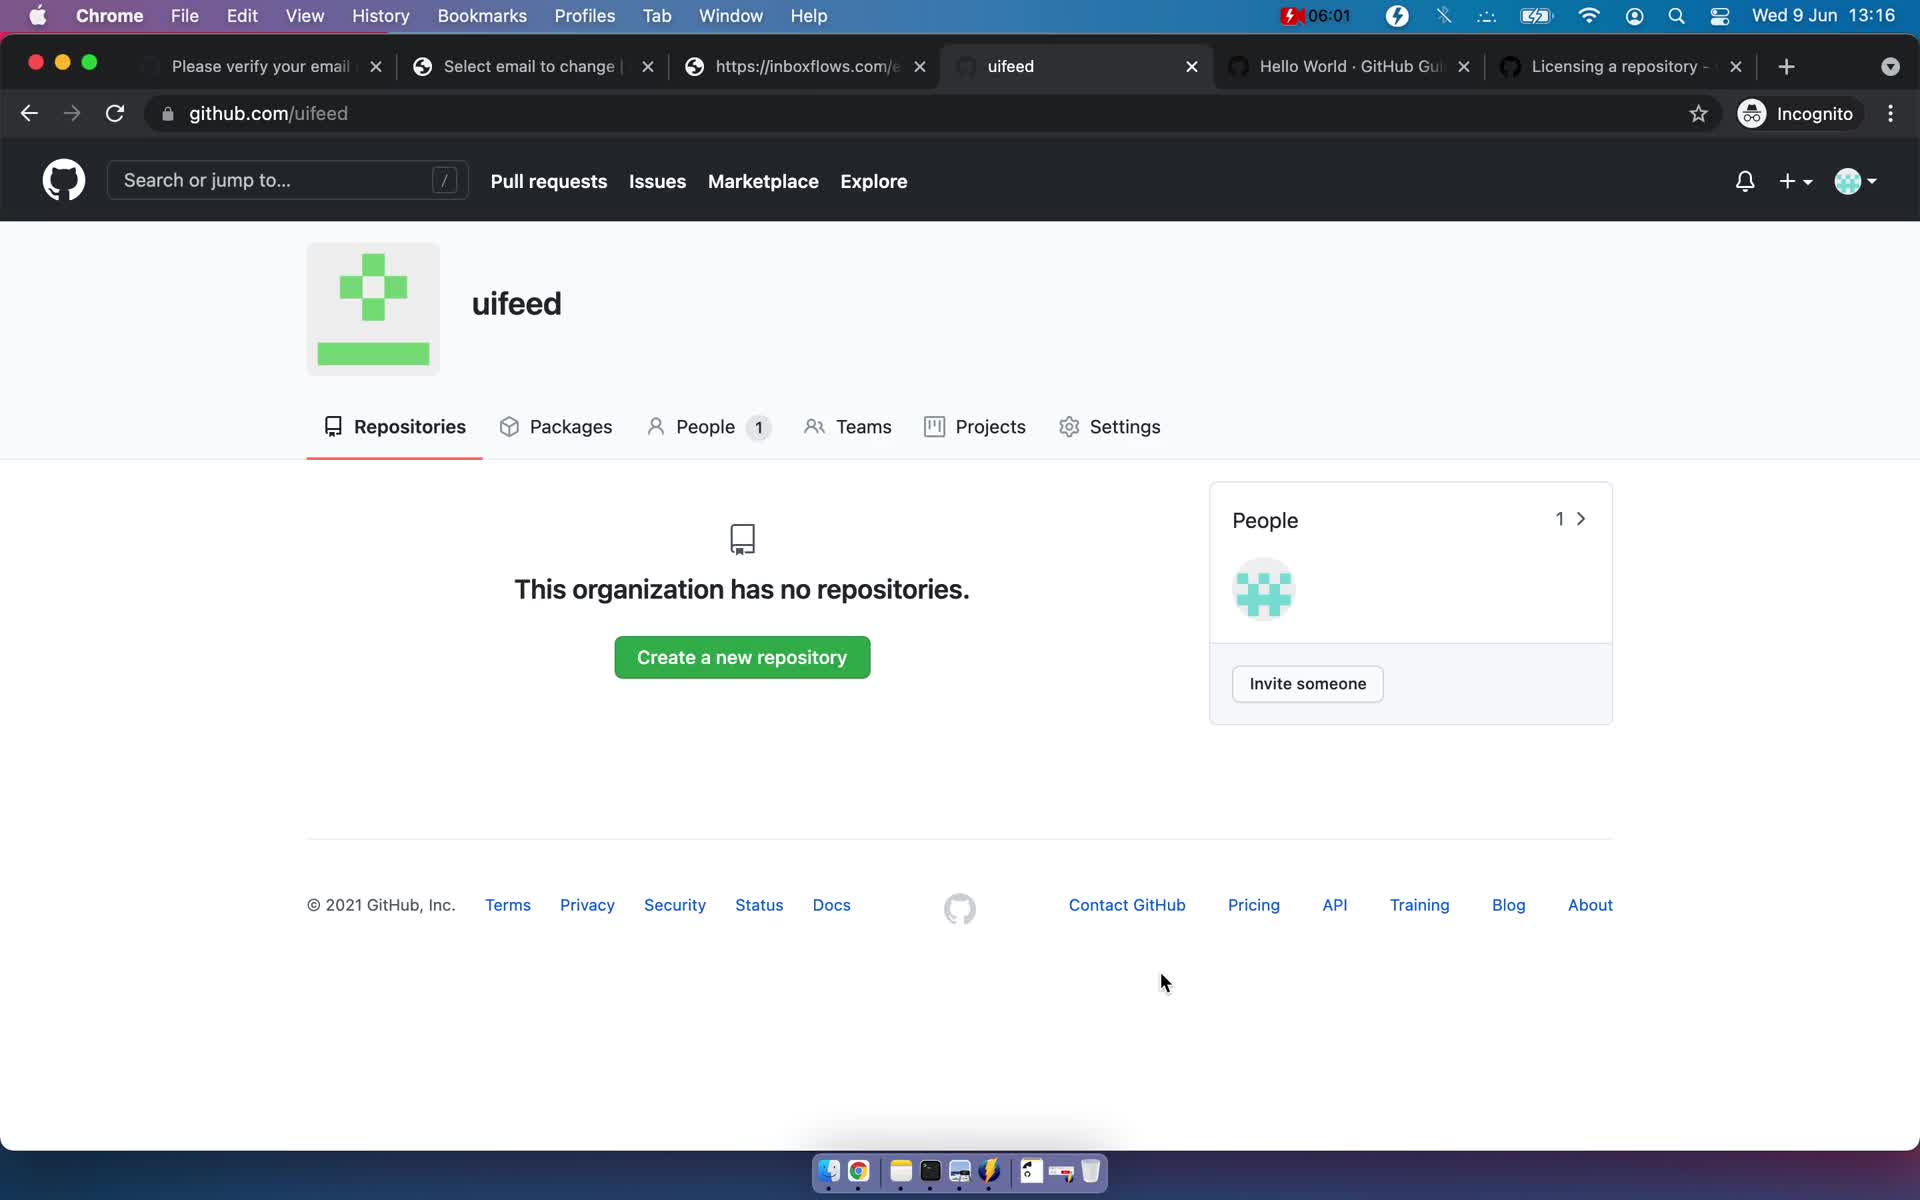Click the Invite someone button
This screenshot has width=1920, height=1200.
(x=1307, y=684)
